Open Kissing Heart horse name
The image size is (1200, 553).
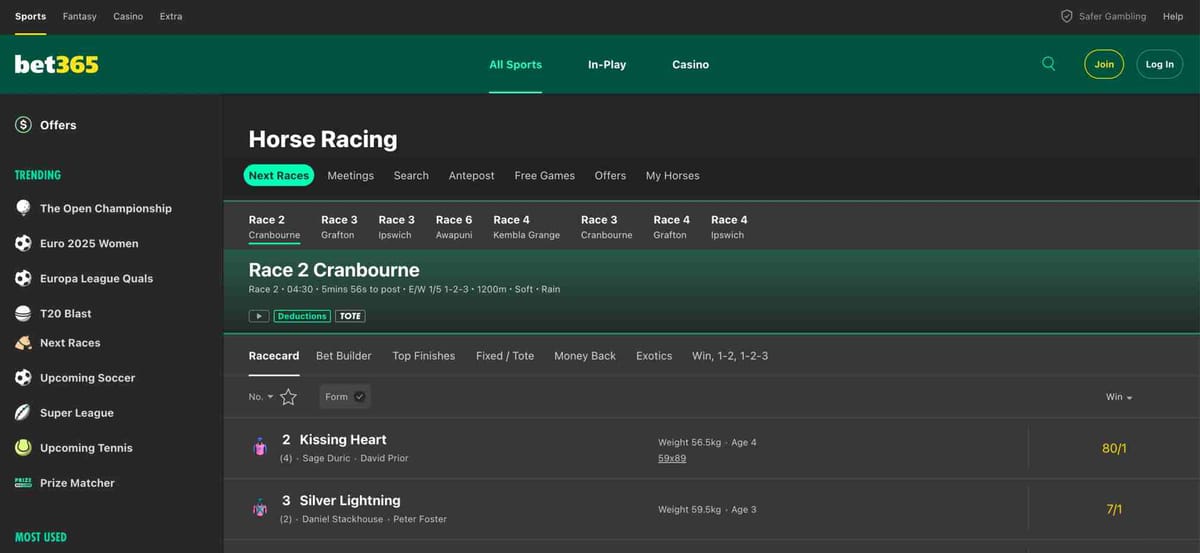coord(343,440)
